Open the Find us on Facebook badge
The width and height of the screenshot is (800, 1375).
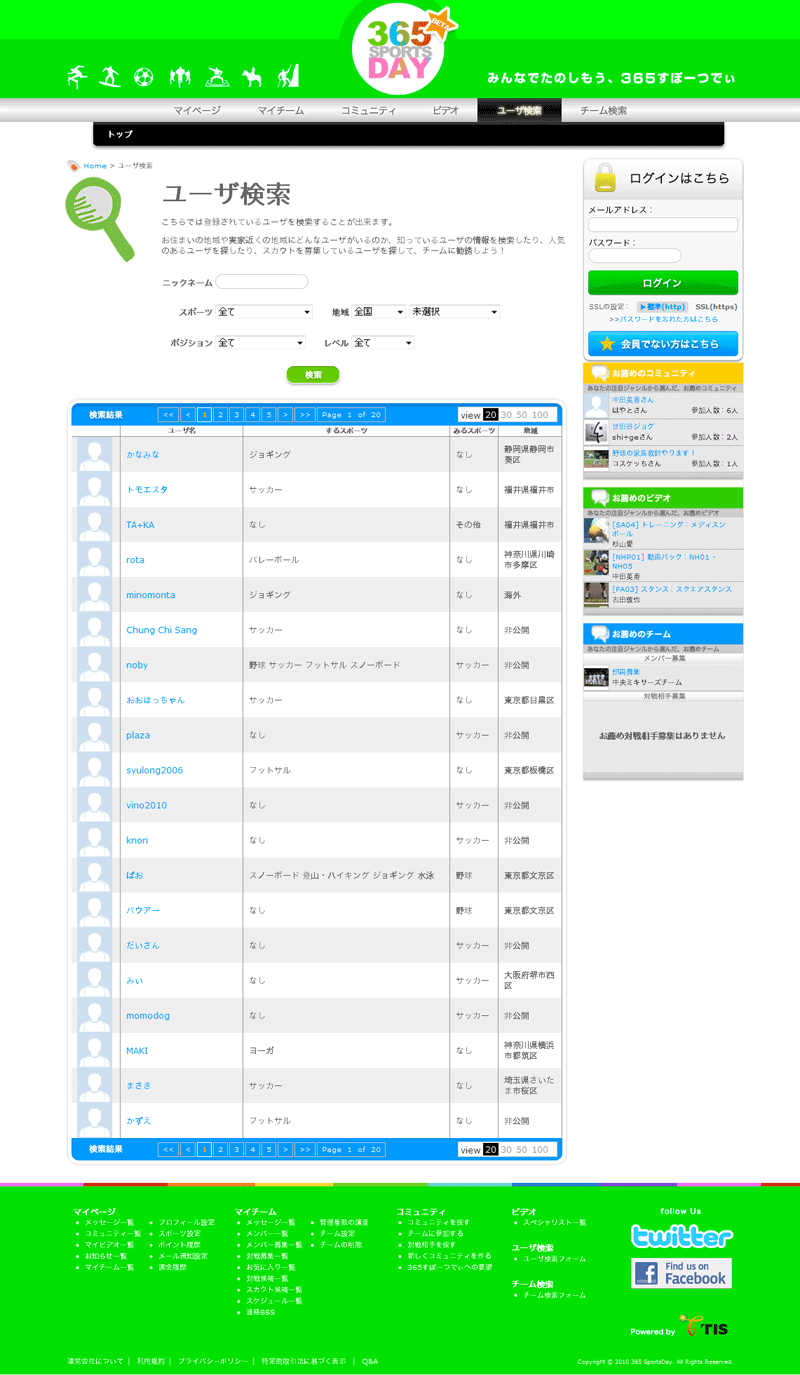click(681, 1273)
